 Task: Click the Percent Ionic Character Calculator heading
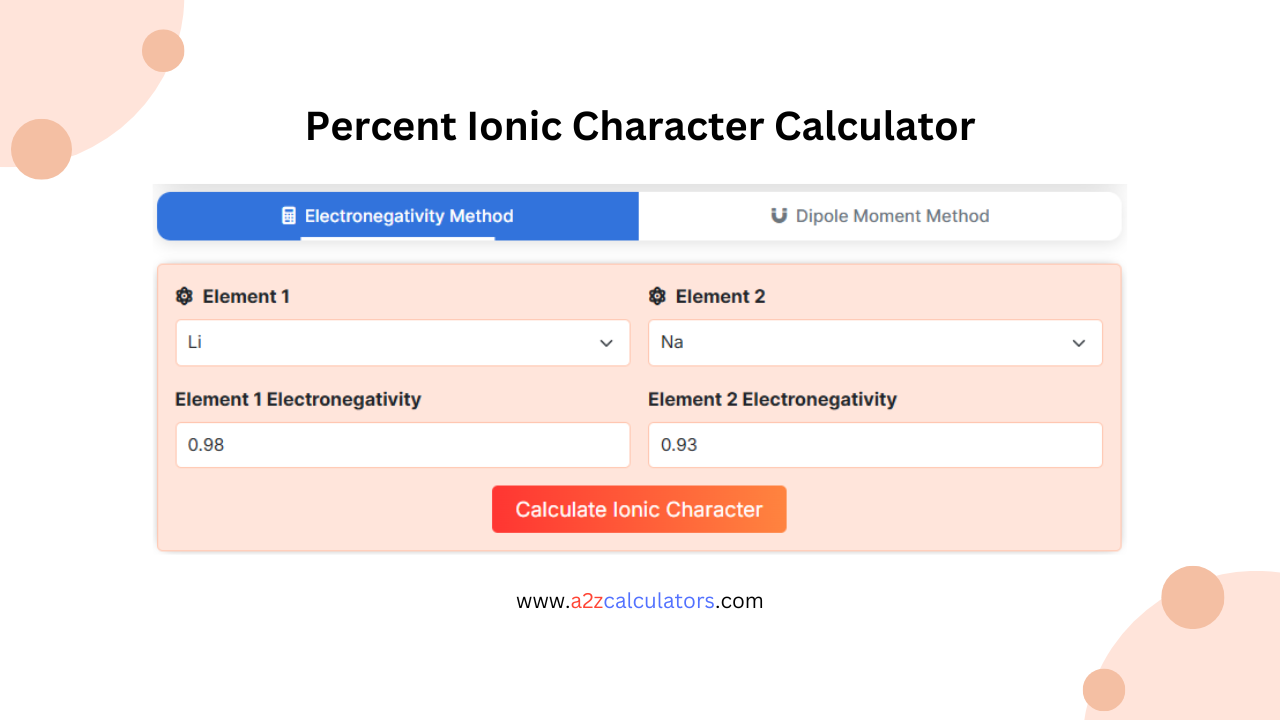point(640,126)
